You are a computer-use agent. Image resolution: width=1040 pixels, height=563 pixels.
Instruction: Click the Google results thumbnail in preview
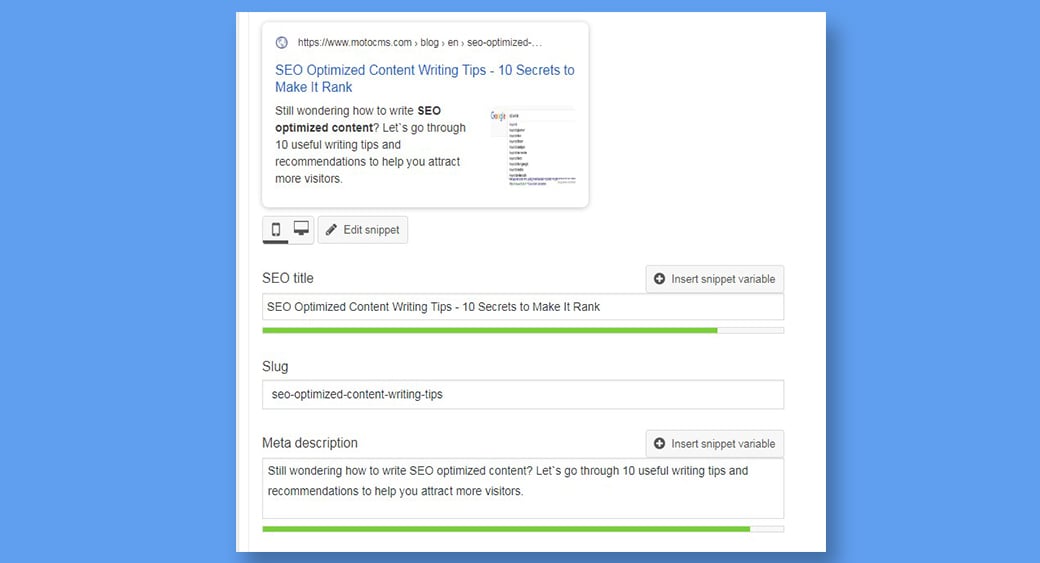tap(532, 147)
